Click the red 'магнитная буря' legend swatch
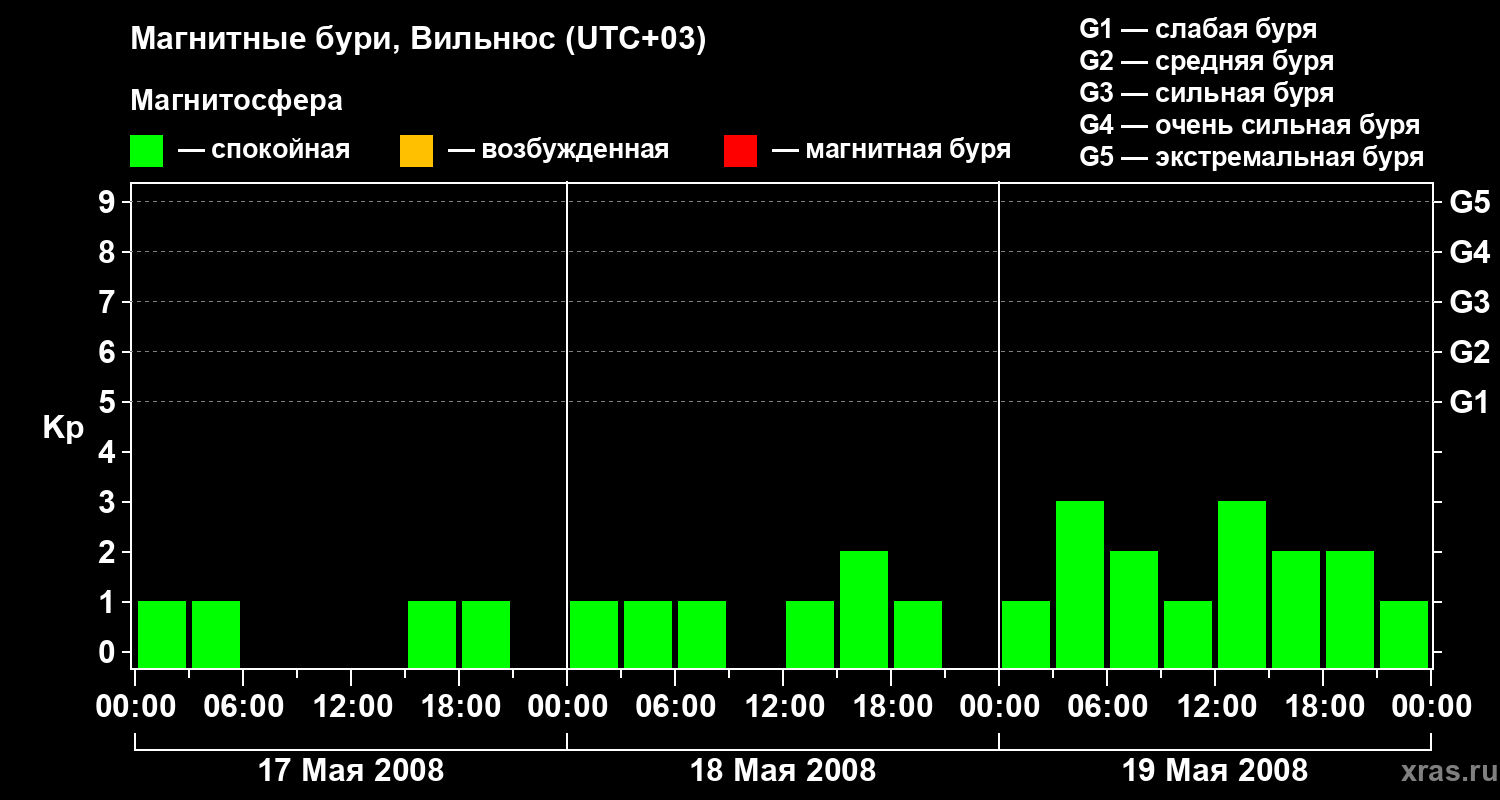1500x800 pixels. (740, 151)
